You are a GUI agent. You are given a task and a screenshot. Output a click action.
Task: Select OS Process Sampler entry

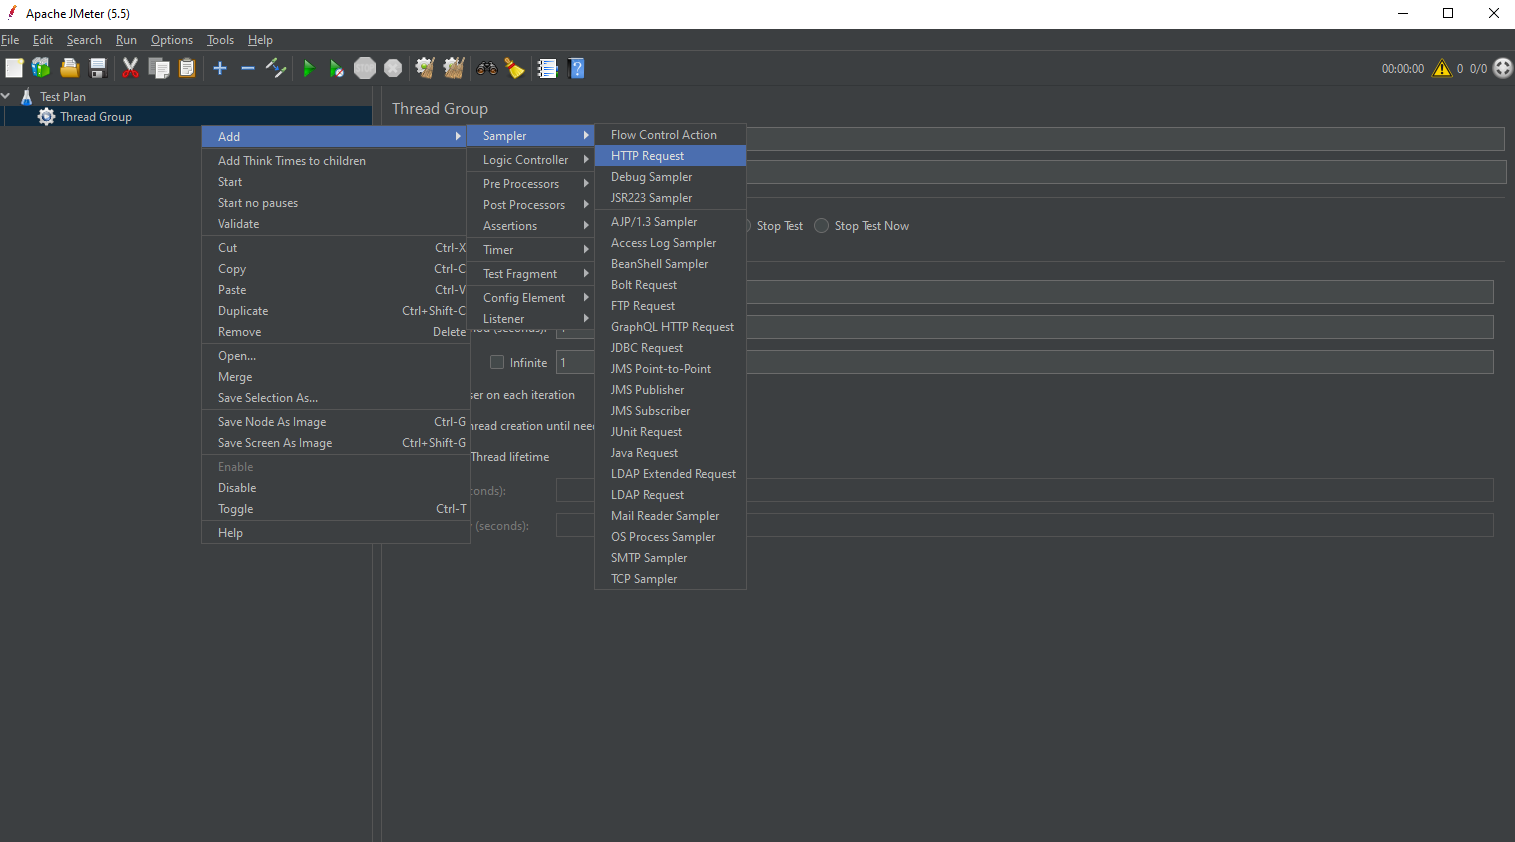[670, 537]
